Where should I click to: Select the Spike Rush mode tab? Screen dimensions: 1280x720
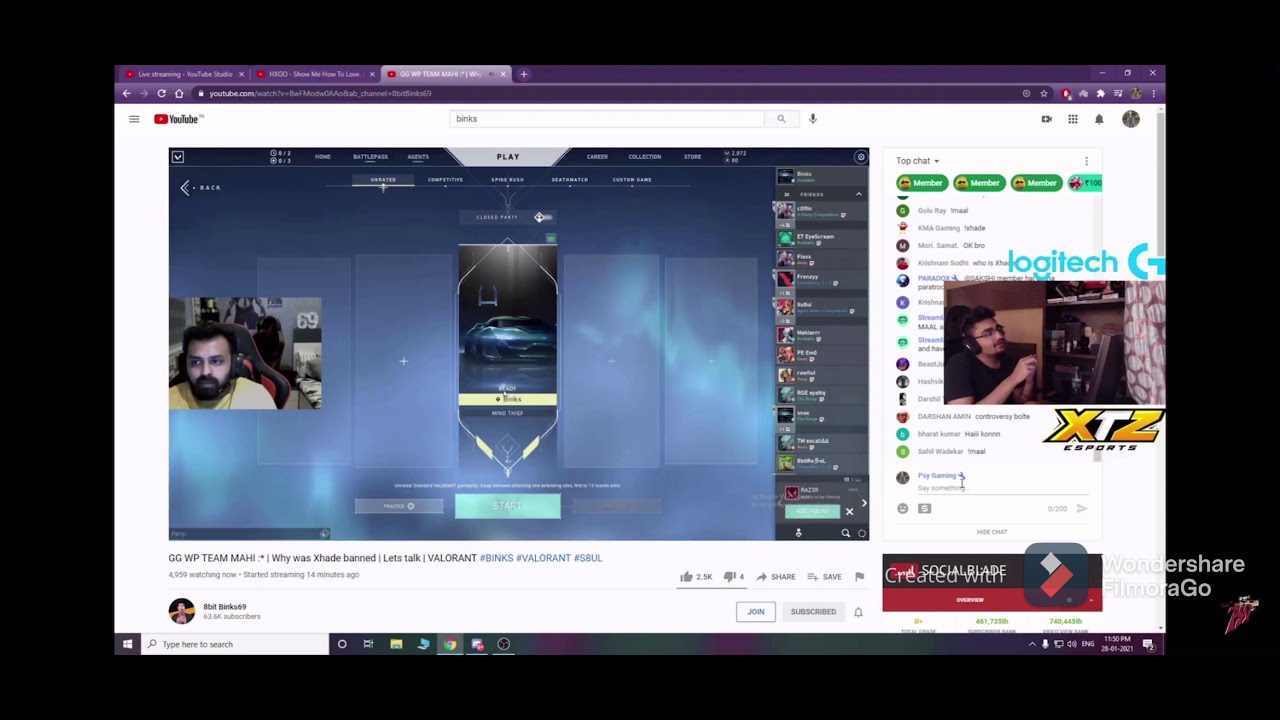coord(507,180)
